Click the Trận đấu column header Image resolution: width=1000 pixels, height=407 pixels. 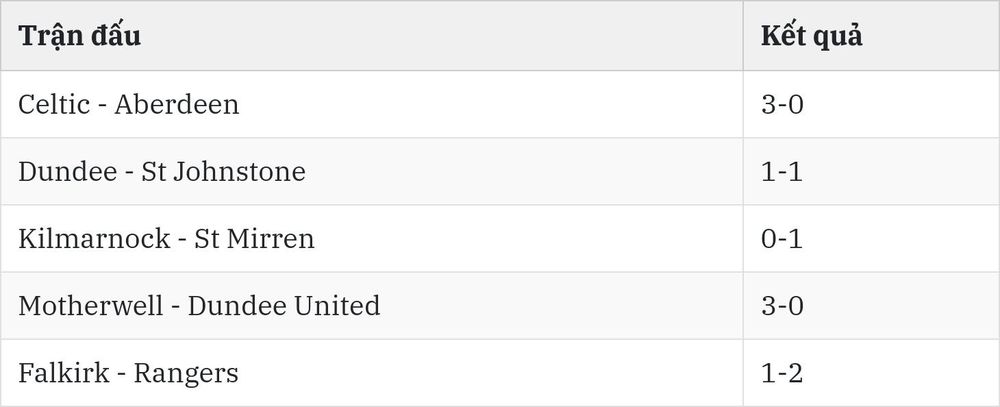372,36
